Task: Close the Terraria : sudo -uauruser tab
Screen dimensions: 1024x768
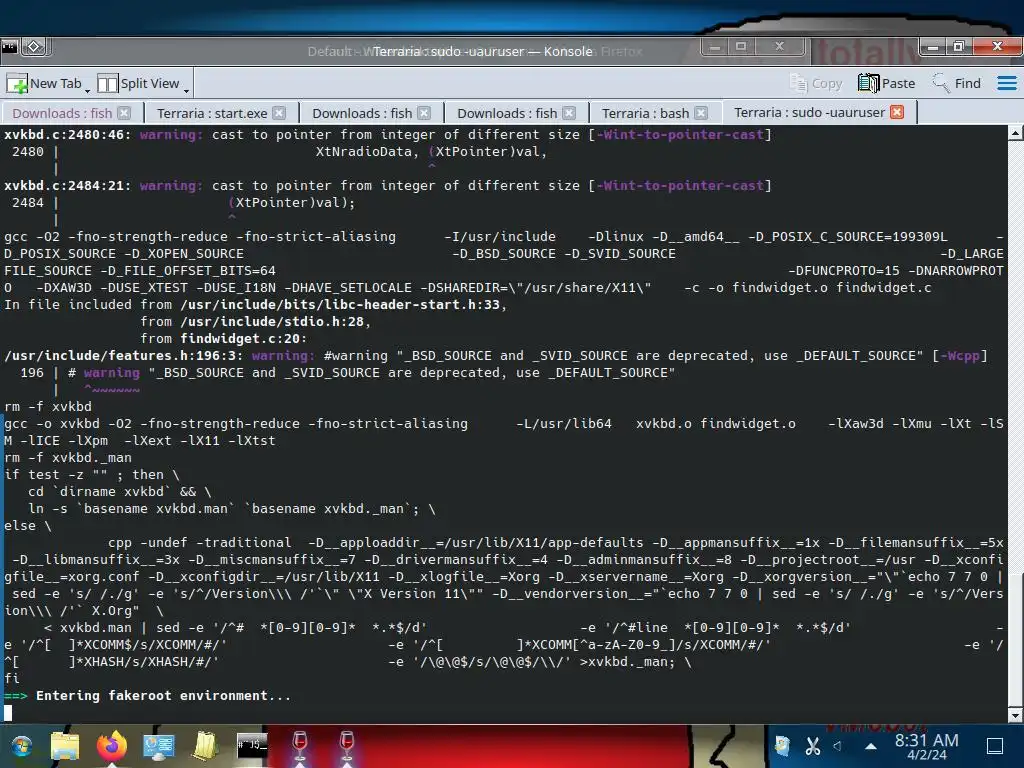Action: pos(897,112)
